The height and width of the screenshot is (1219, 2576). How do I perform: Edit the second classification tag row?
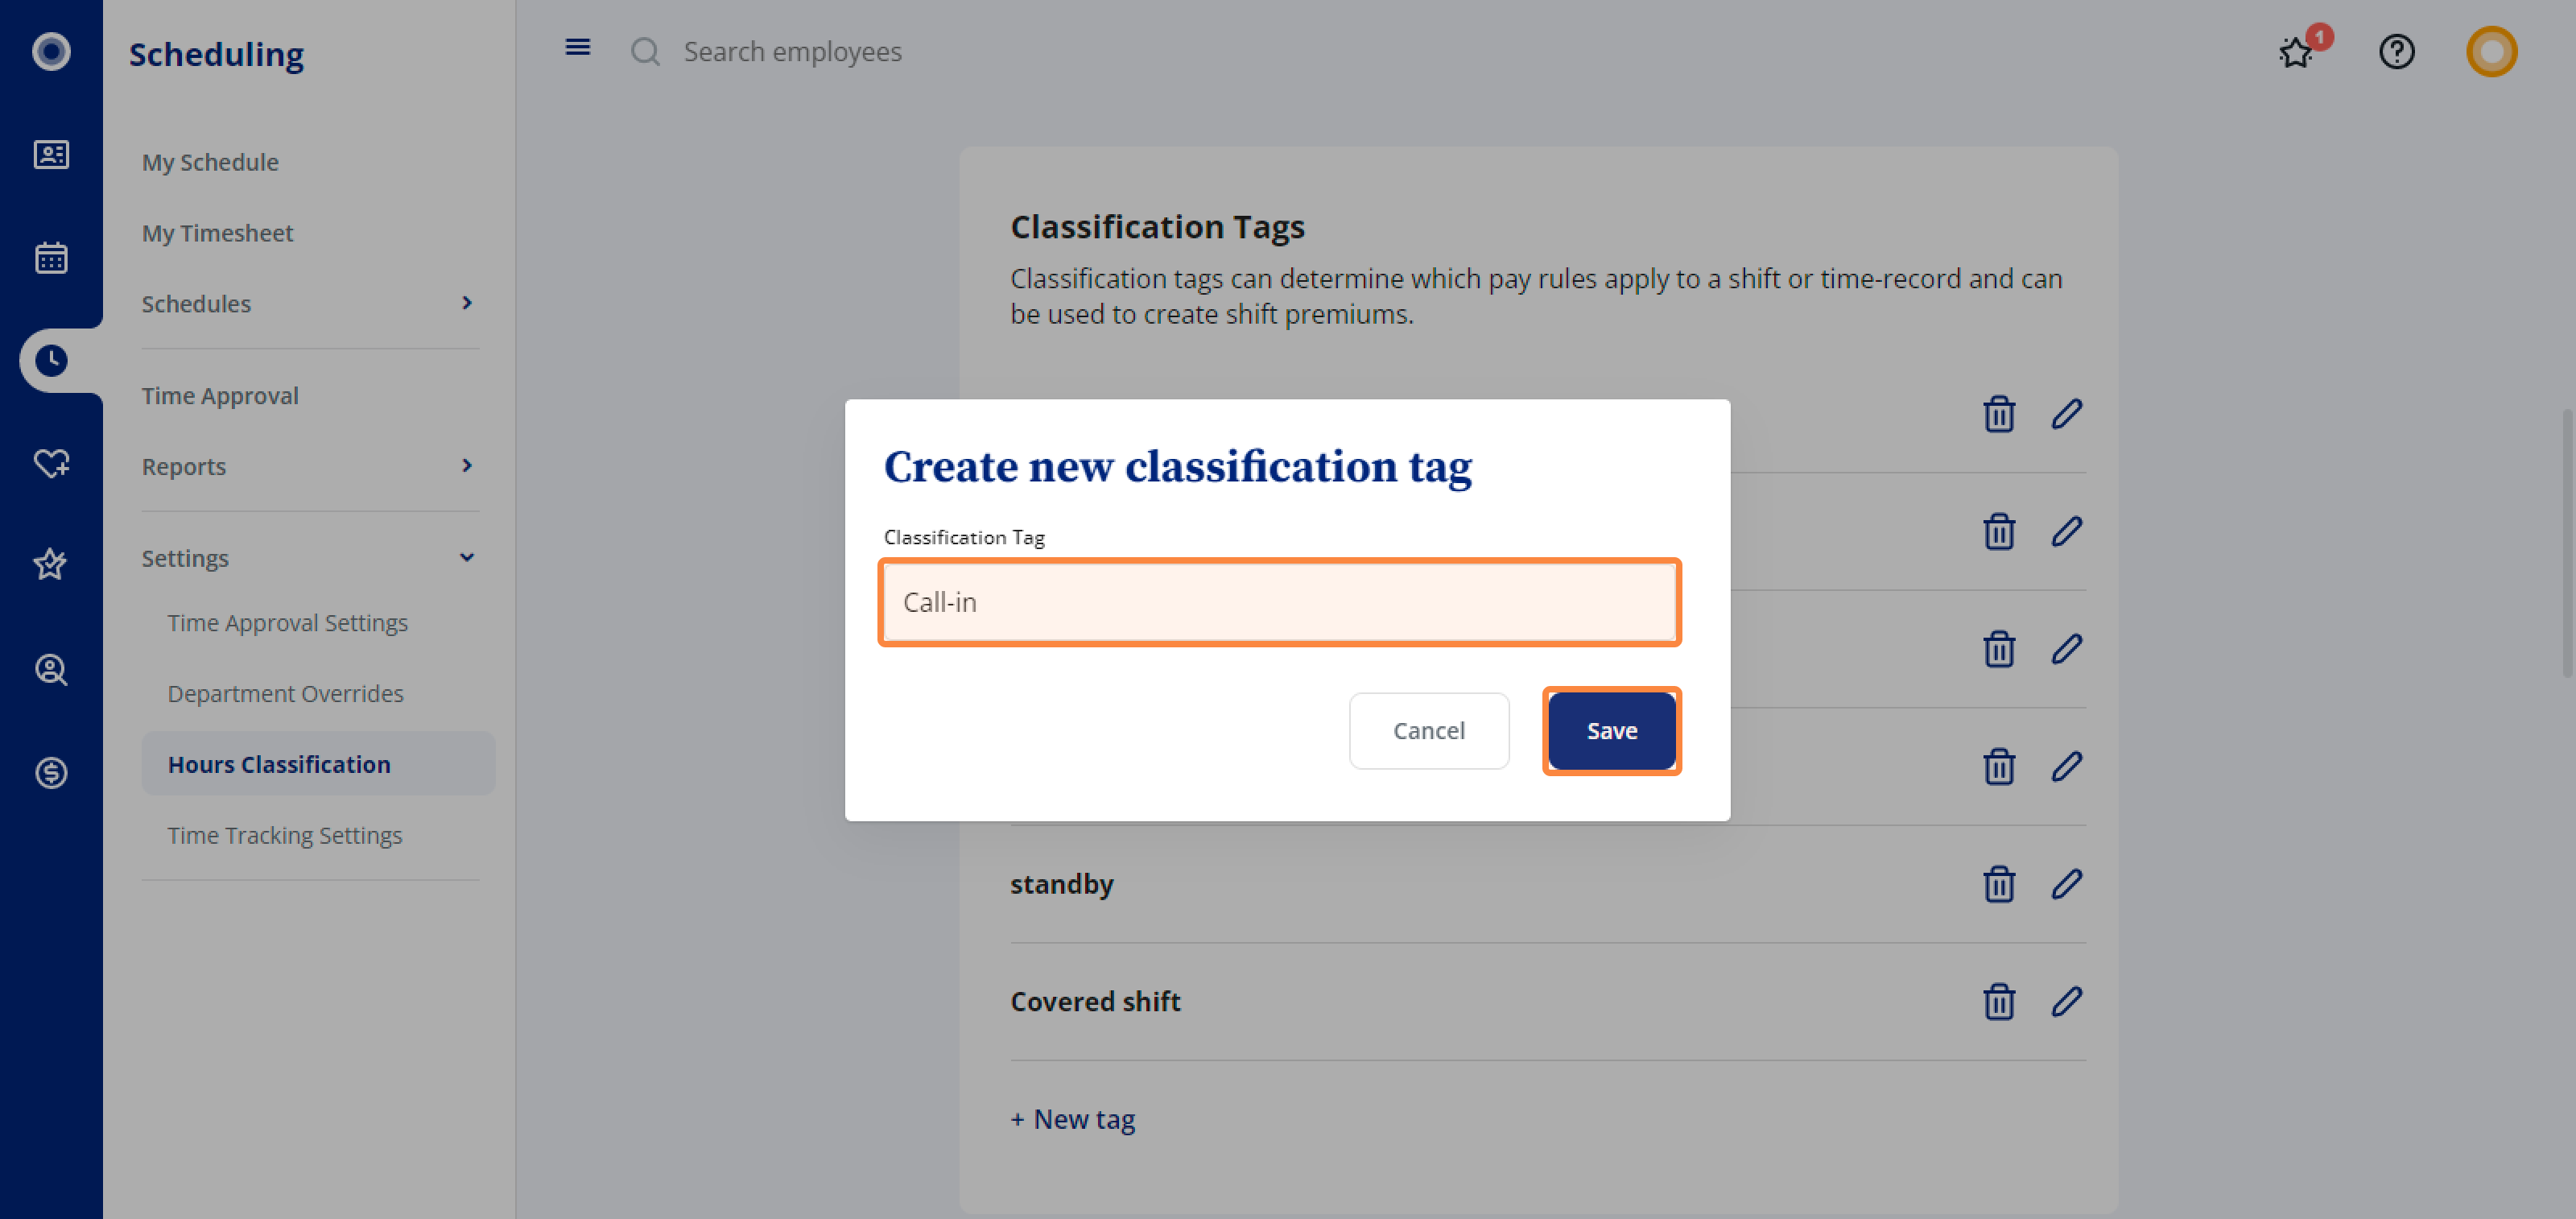pos(2066,531)
